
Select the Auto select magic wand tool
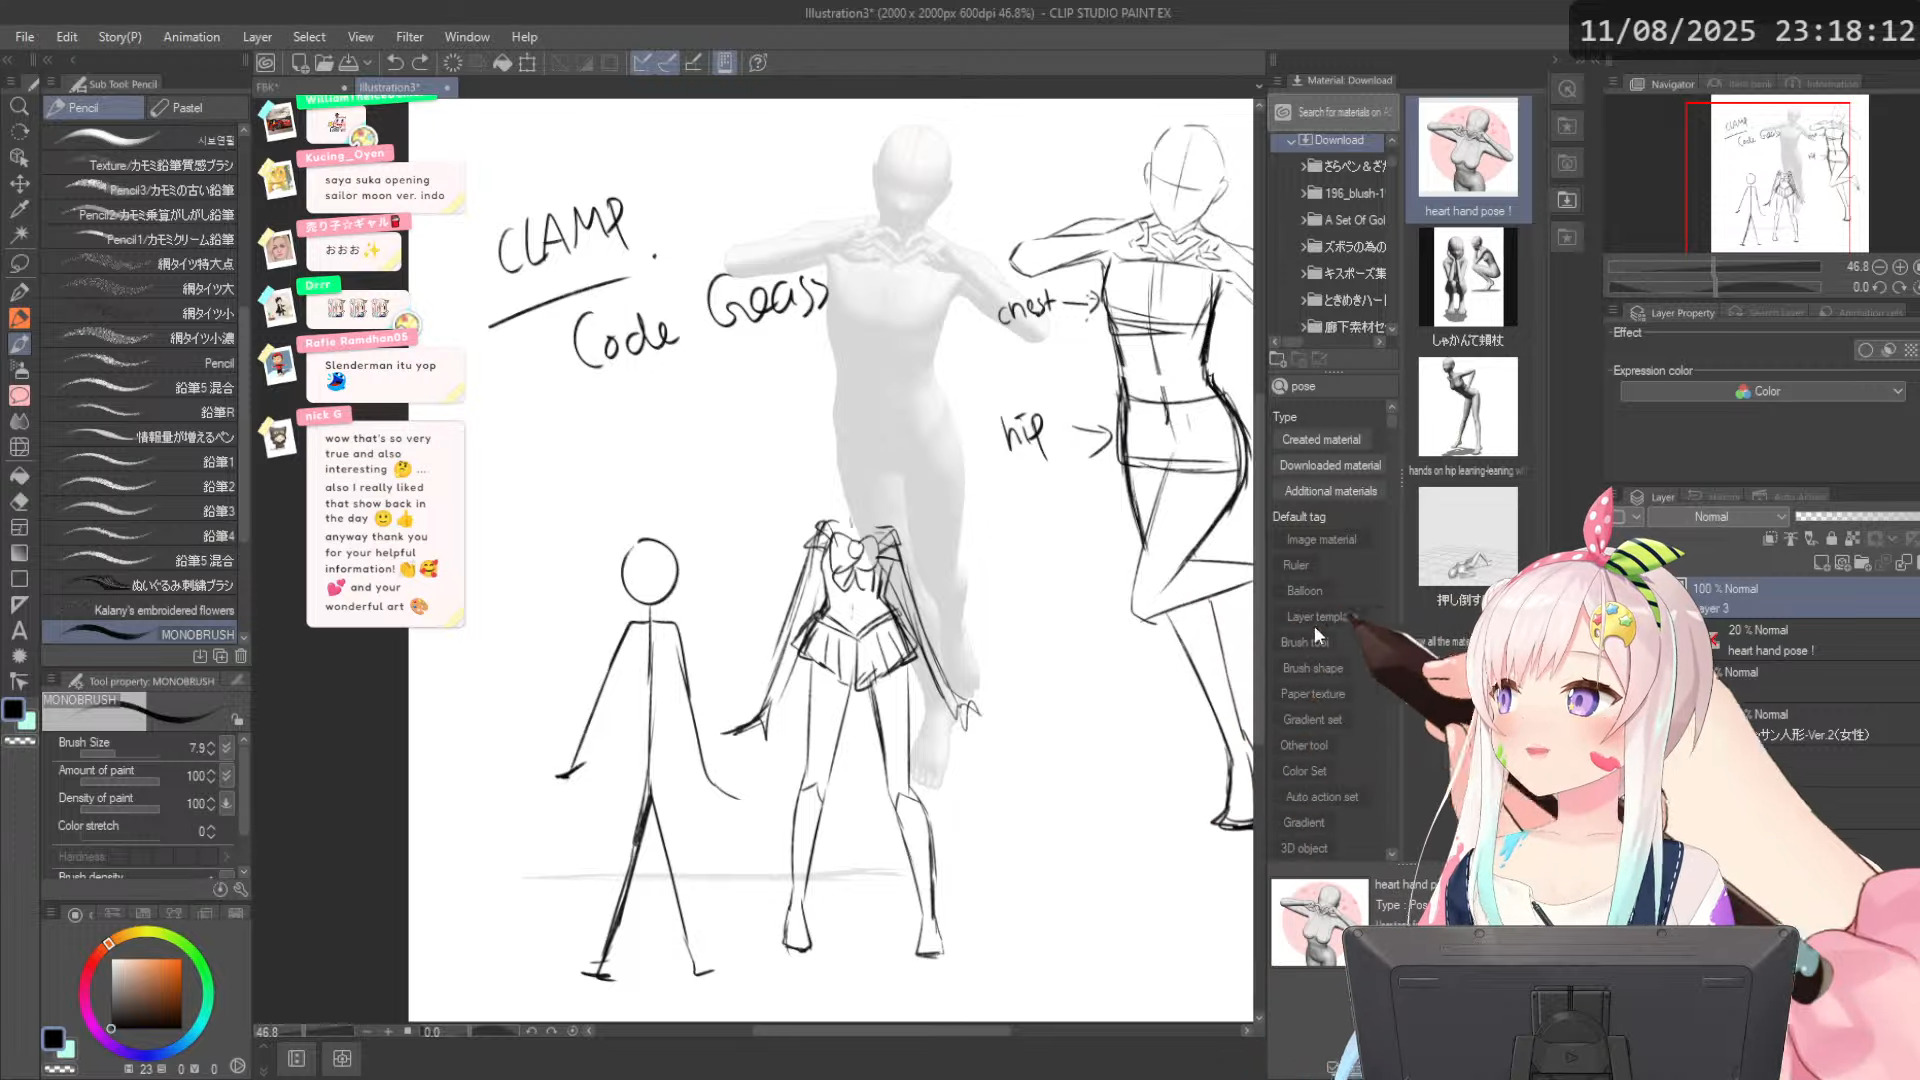19,236
